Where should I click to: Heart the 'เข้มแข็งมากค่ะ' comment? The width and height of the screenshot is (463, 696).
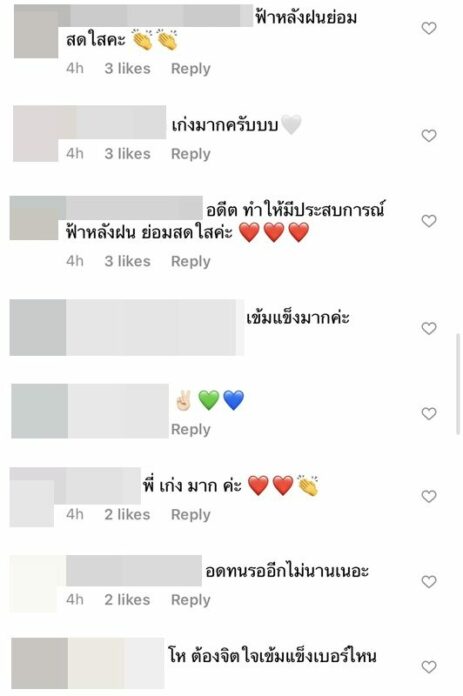click(x=428, y=328)
